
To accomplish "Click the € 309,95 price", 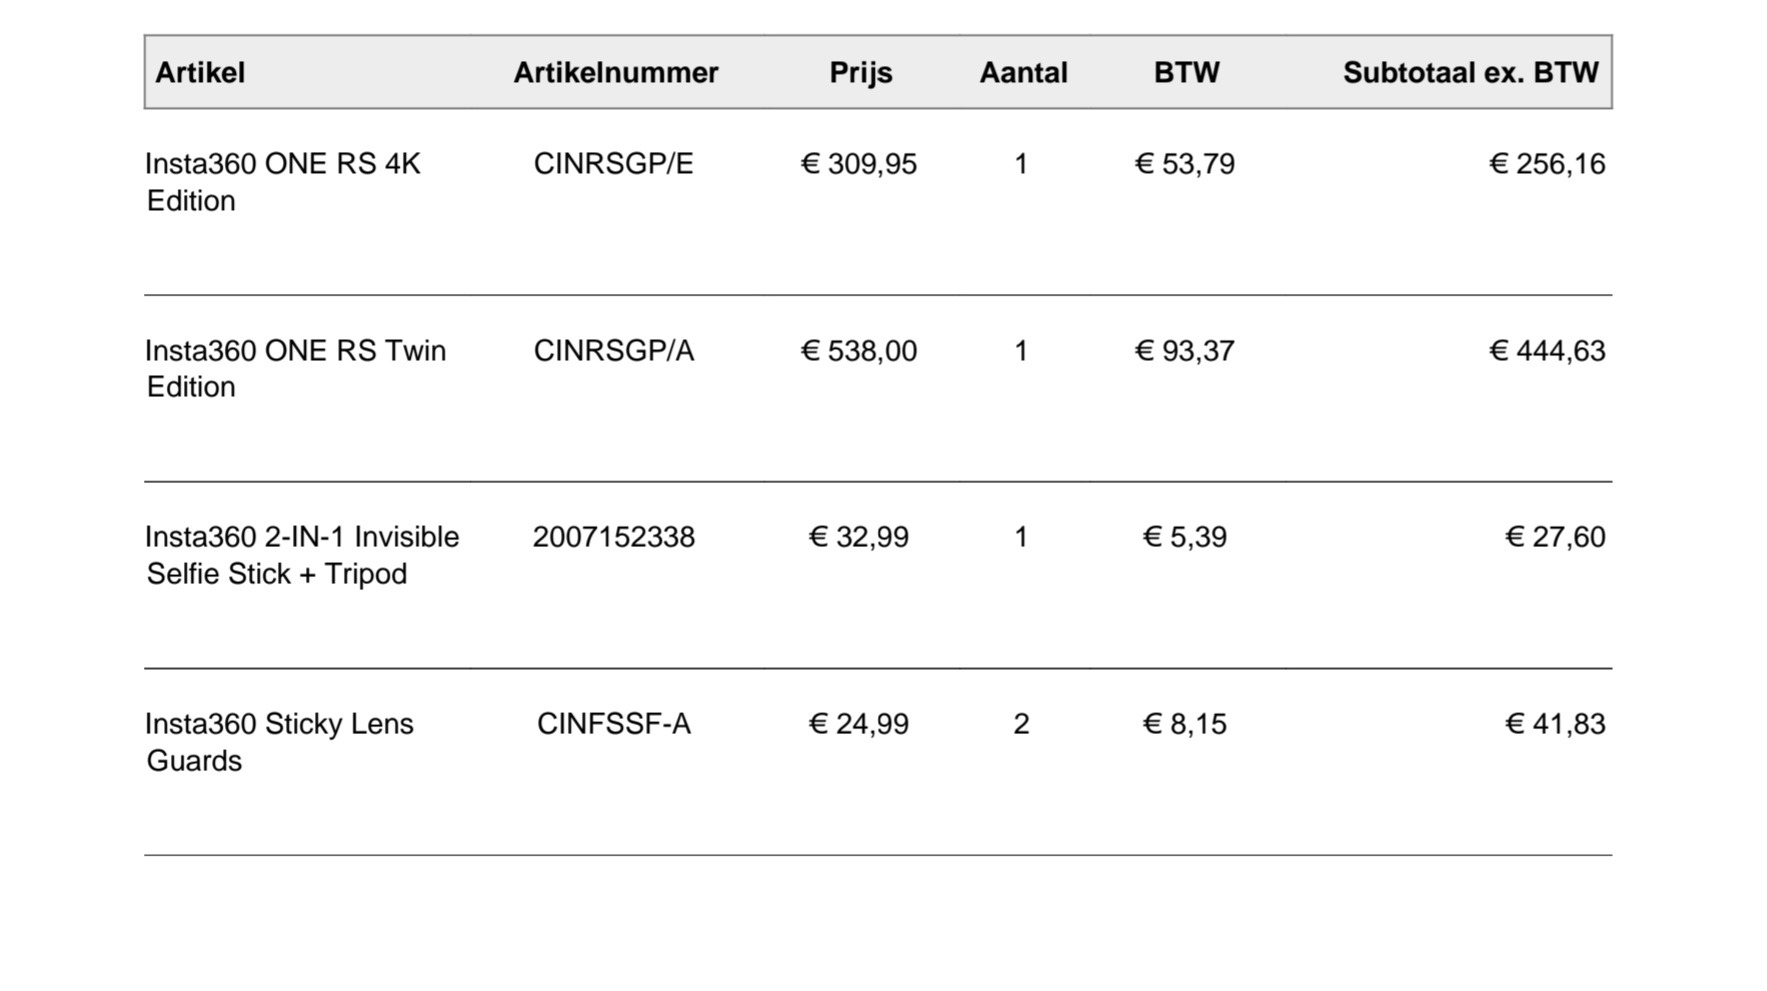I will pyautogui.click(x=859, y=164).
